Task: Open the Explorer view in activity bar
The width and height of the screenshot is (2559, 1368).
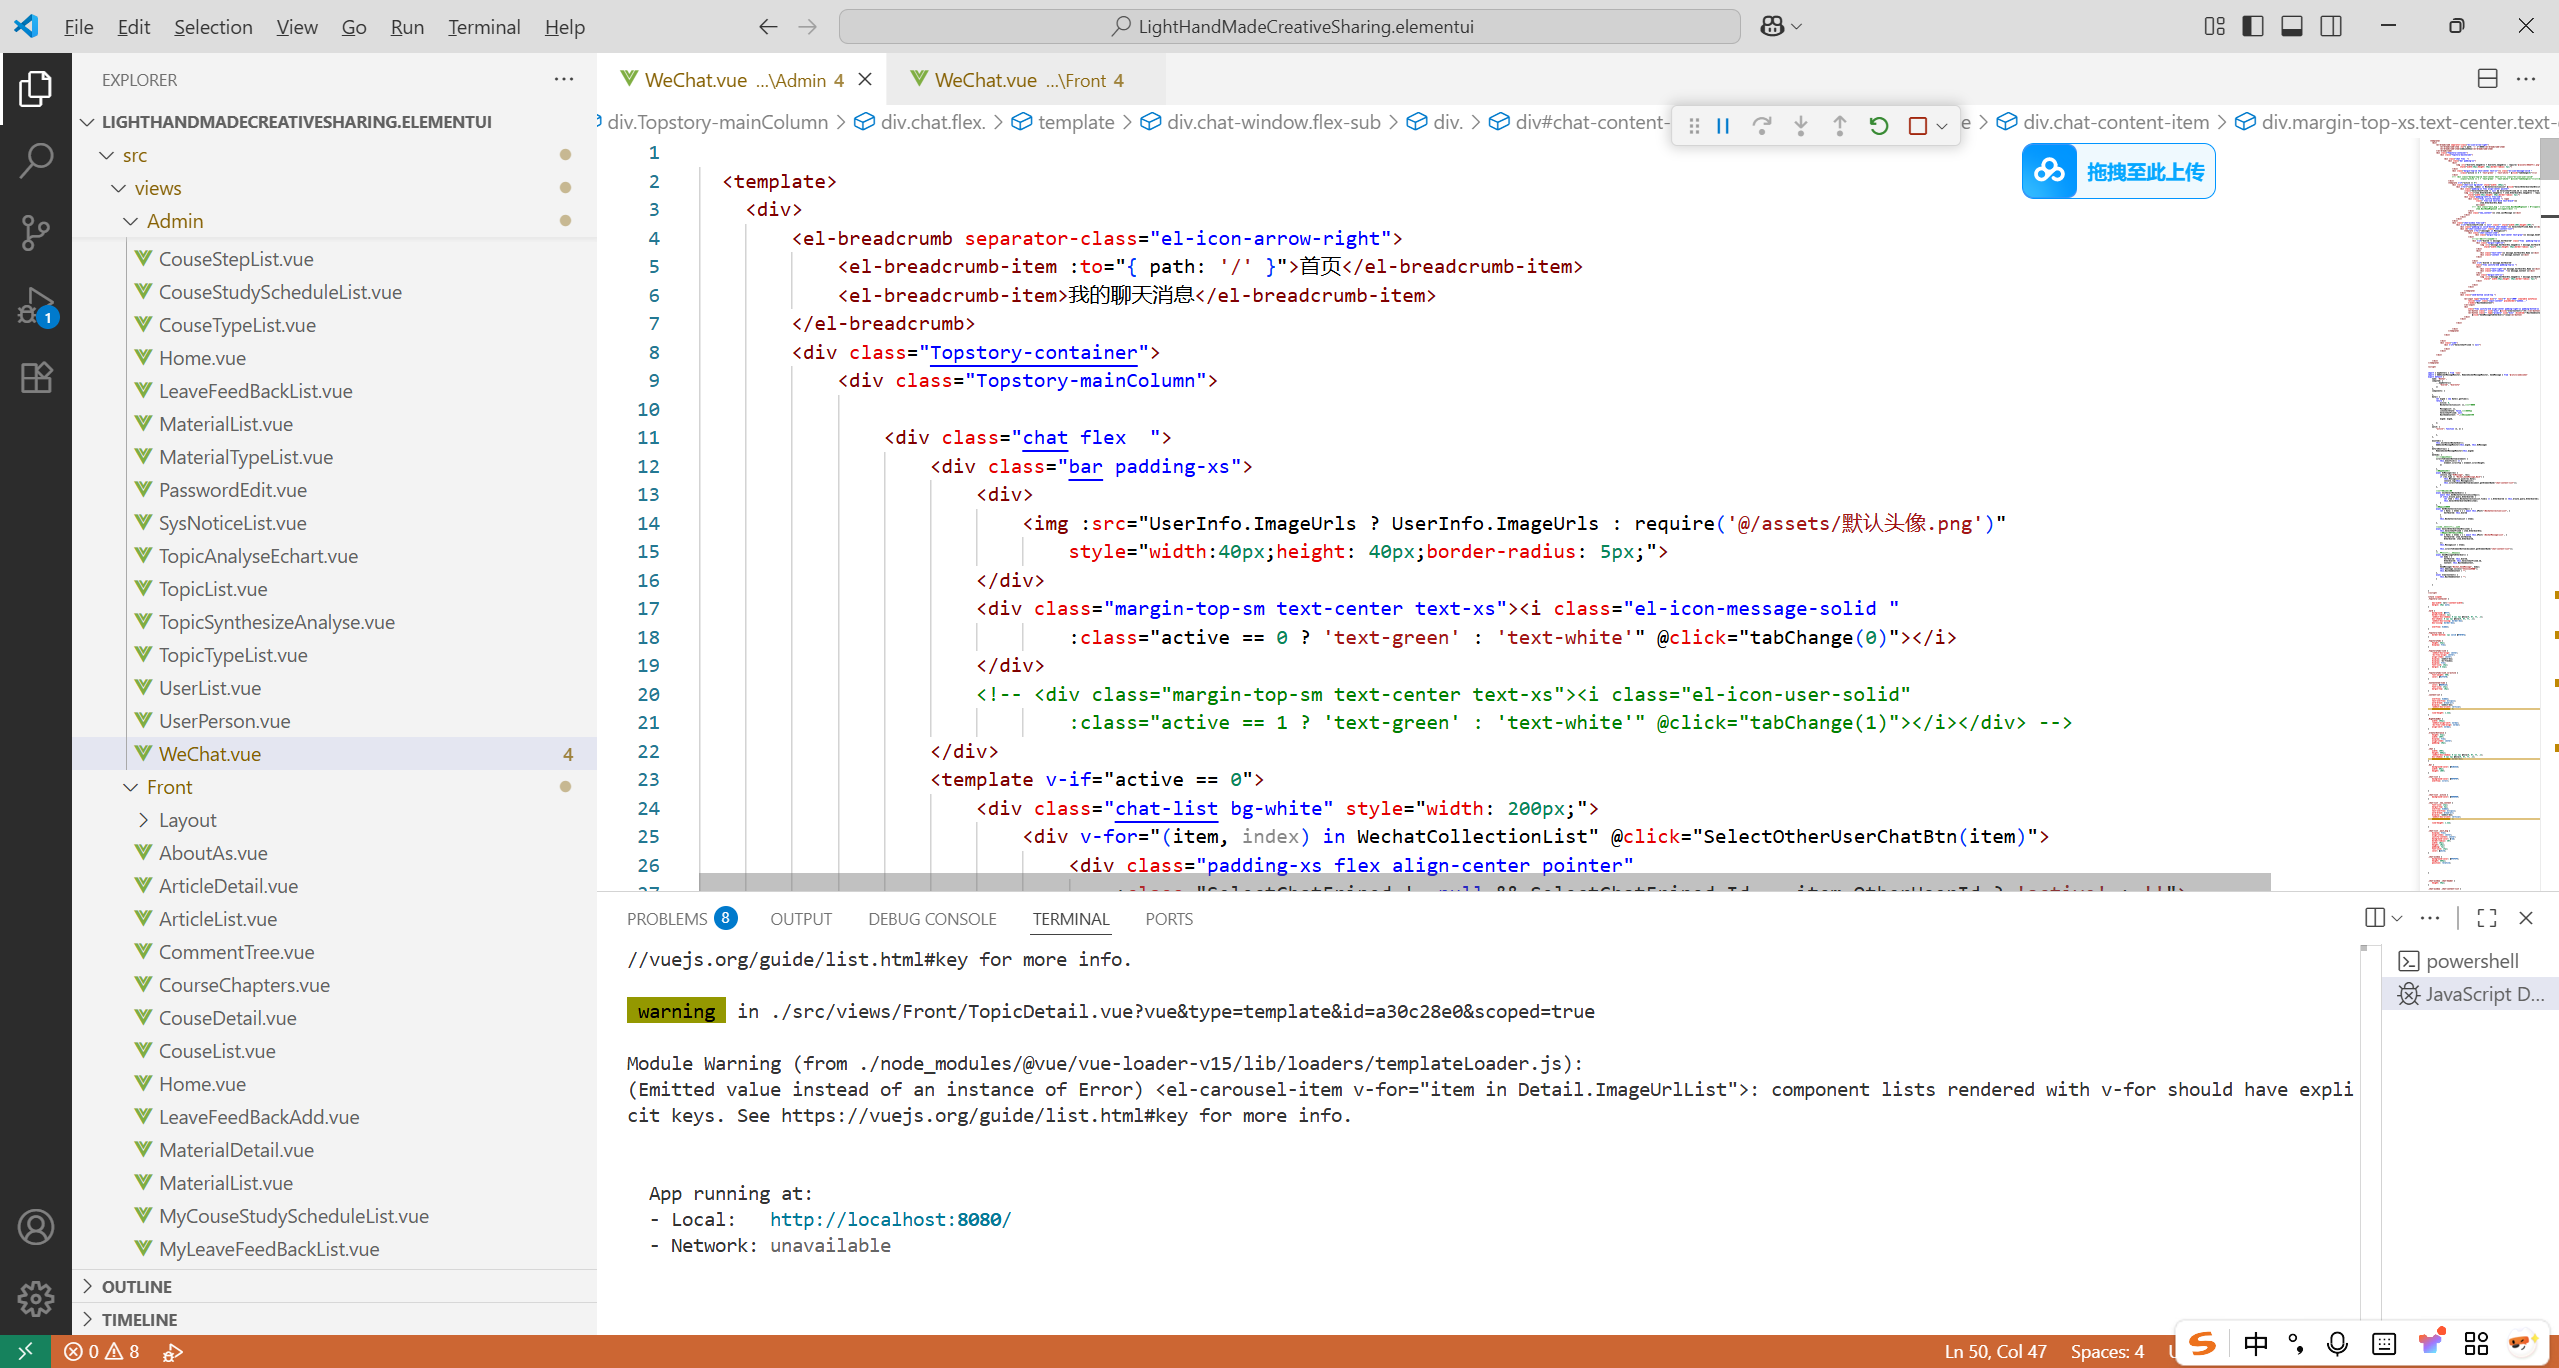Action: tap(36, 90)
